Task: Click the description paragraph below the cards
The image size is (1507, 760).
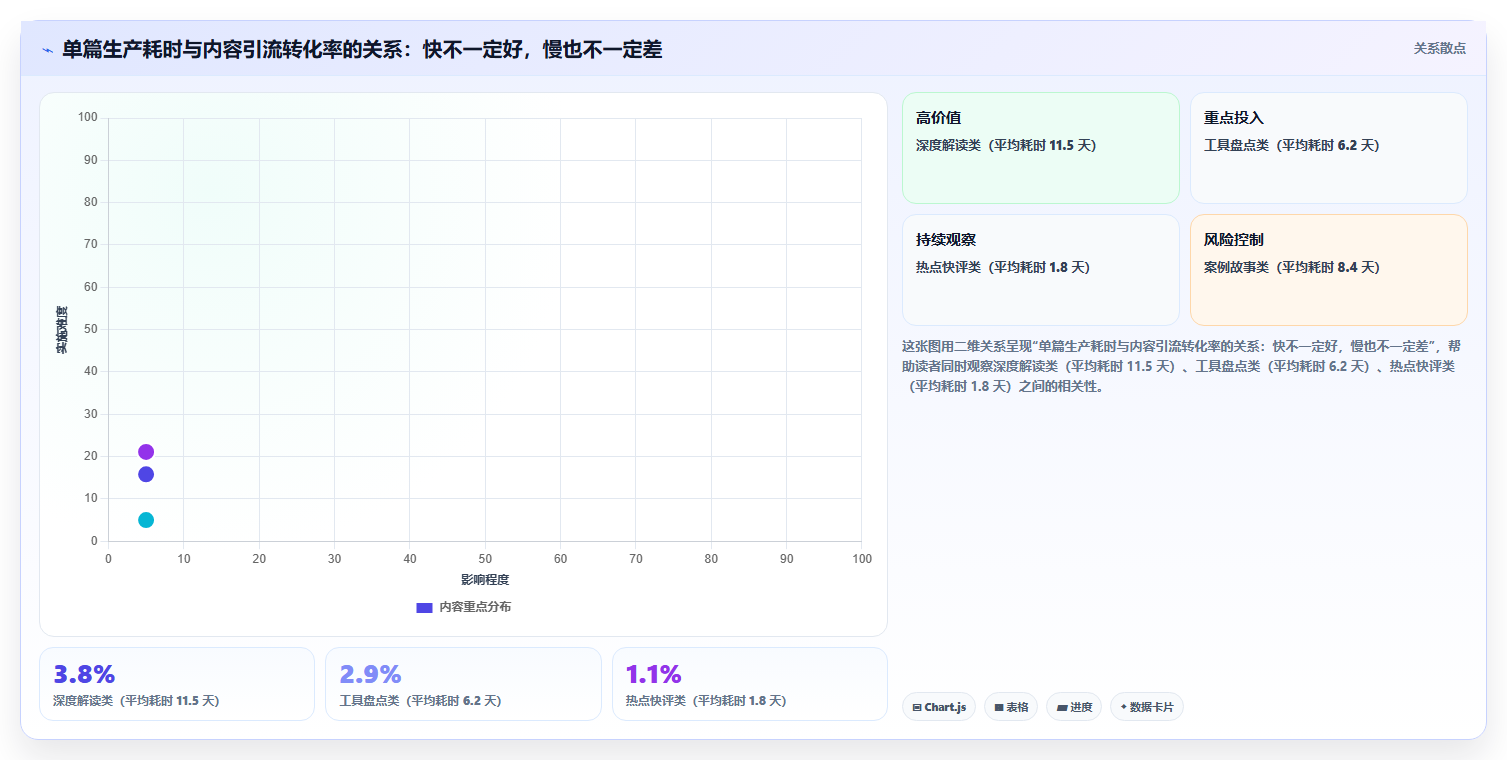Action: tap(1181, 366)
